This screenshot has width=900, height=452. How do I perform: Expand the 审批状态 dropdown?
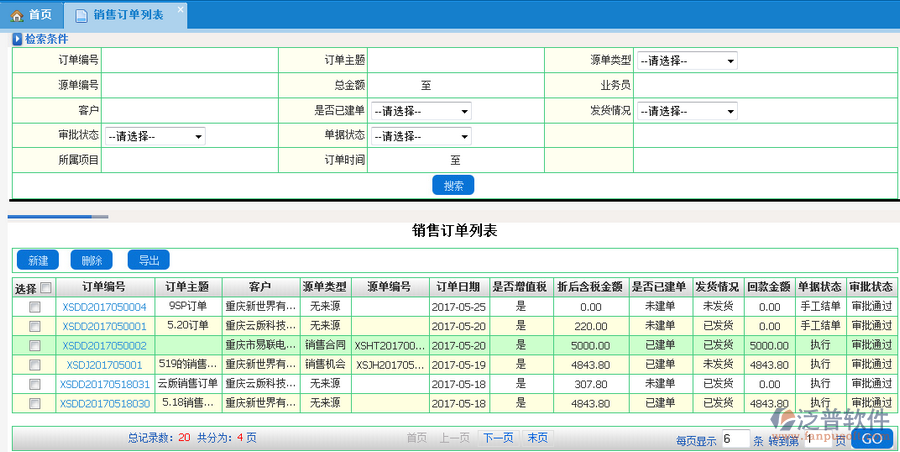click(x=155, y=136)
